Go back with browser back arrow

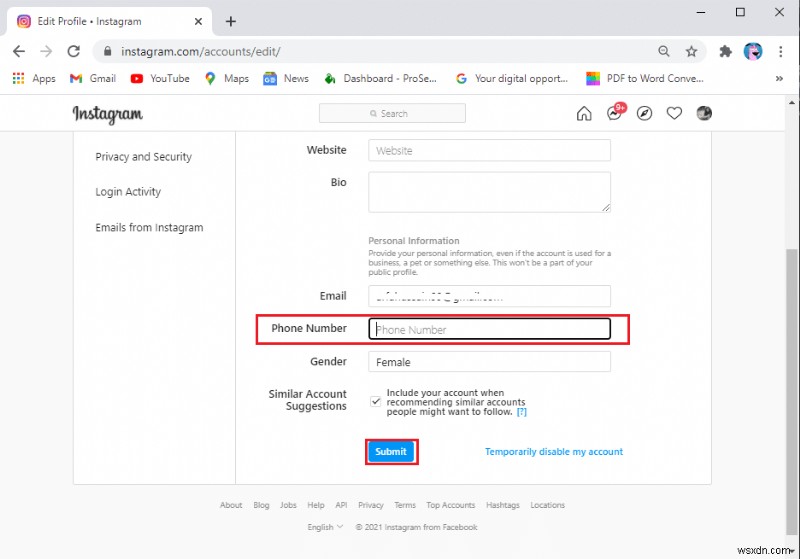(19, 51)
